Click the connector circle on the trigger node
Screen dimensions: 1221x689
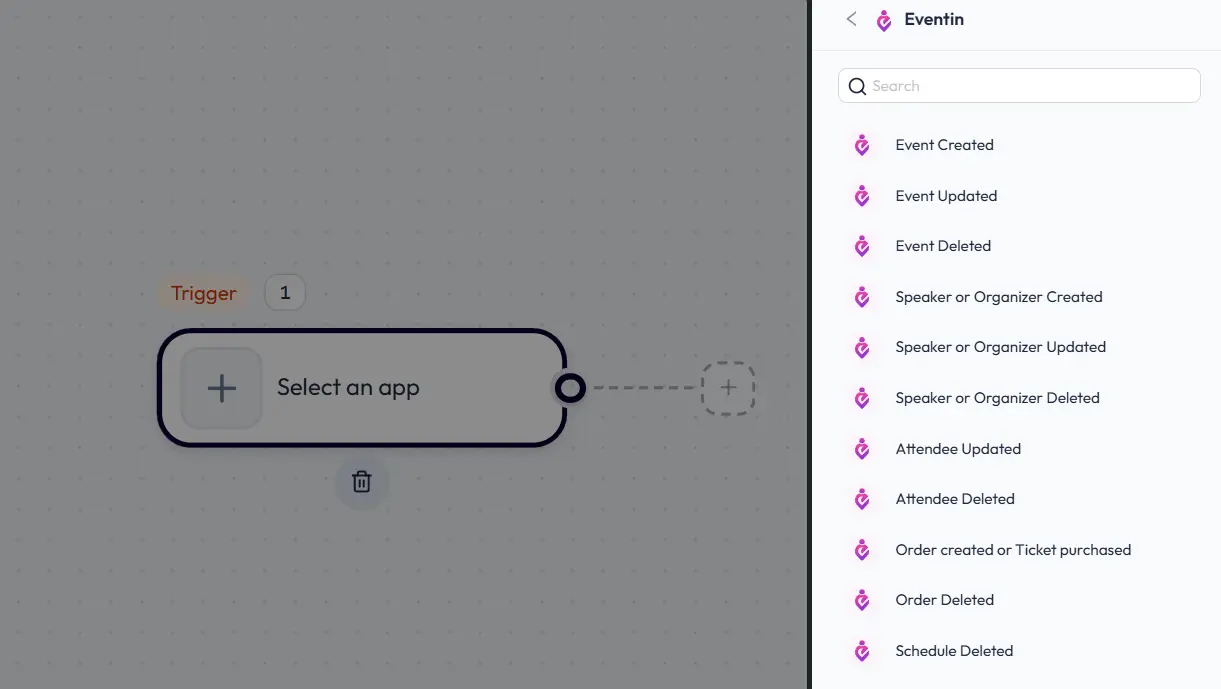pyautogui.click(x=570, y=388)
